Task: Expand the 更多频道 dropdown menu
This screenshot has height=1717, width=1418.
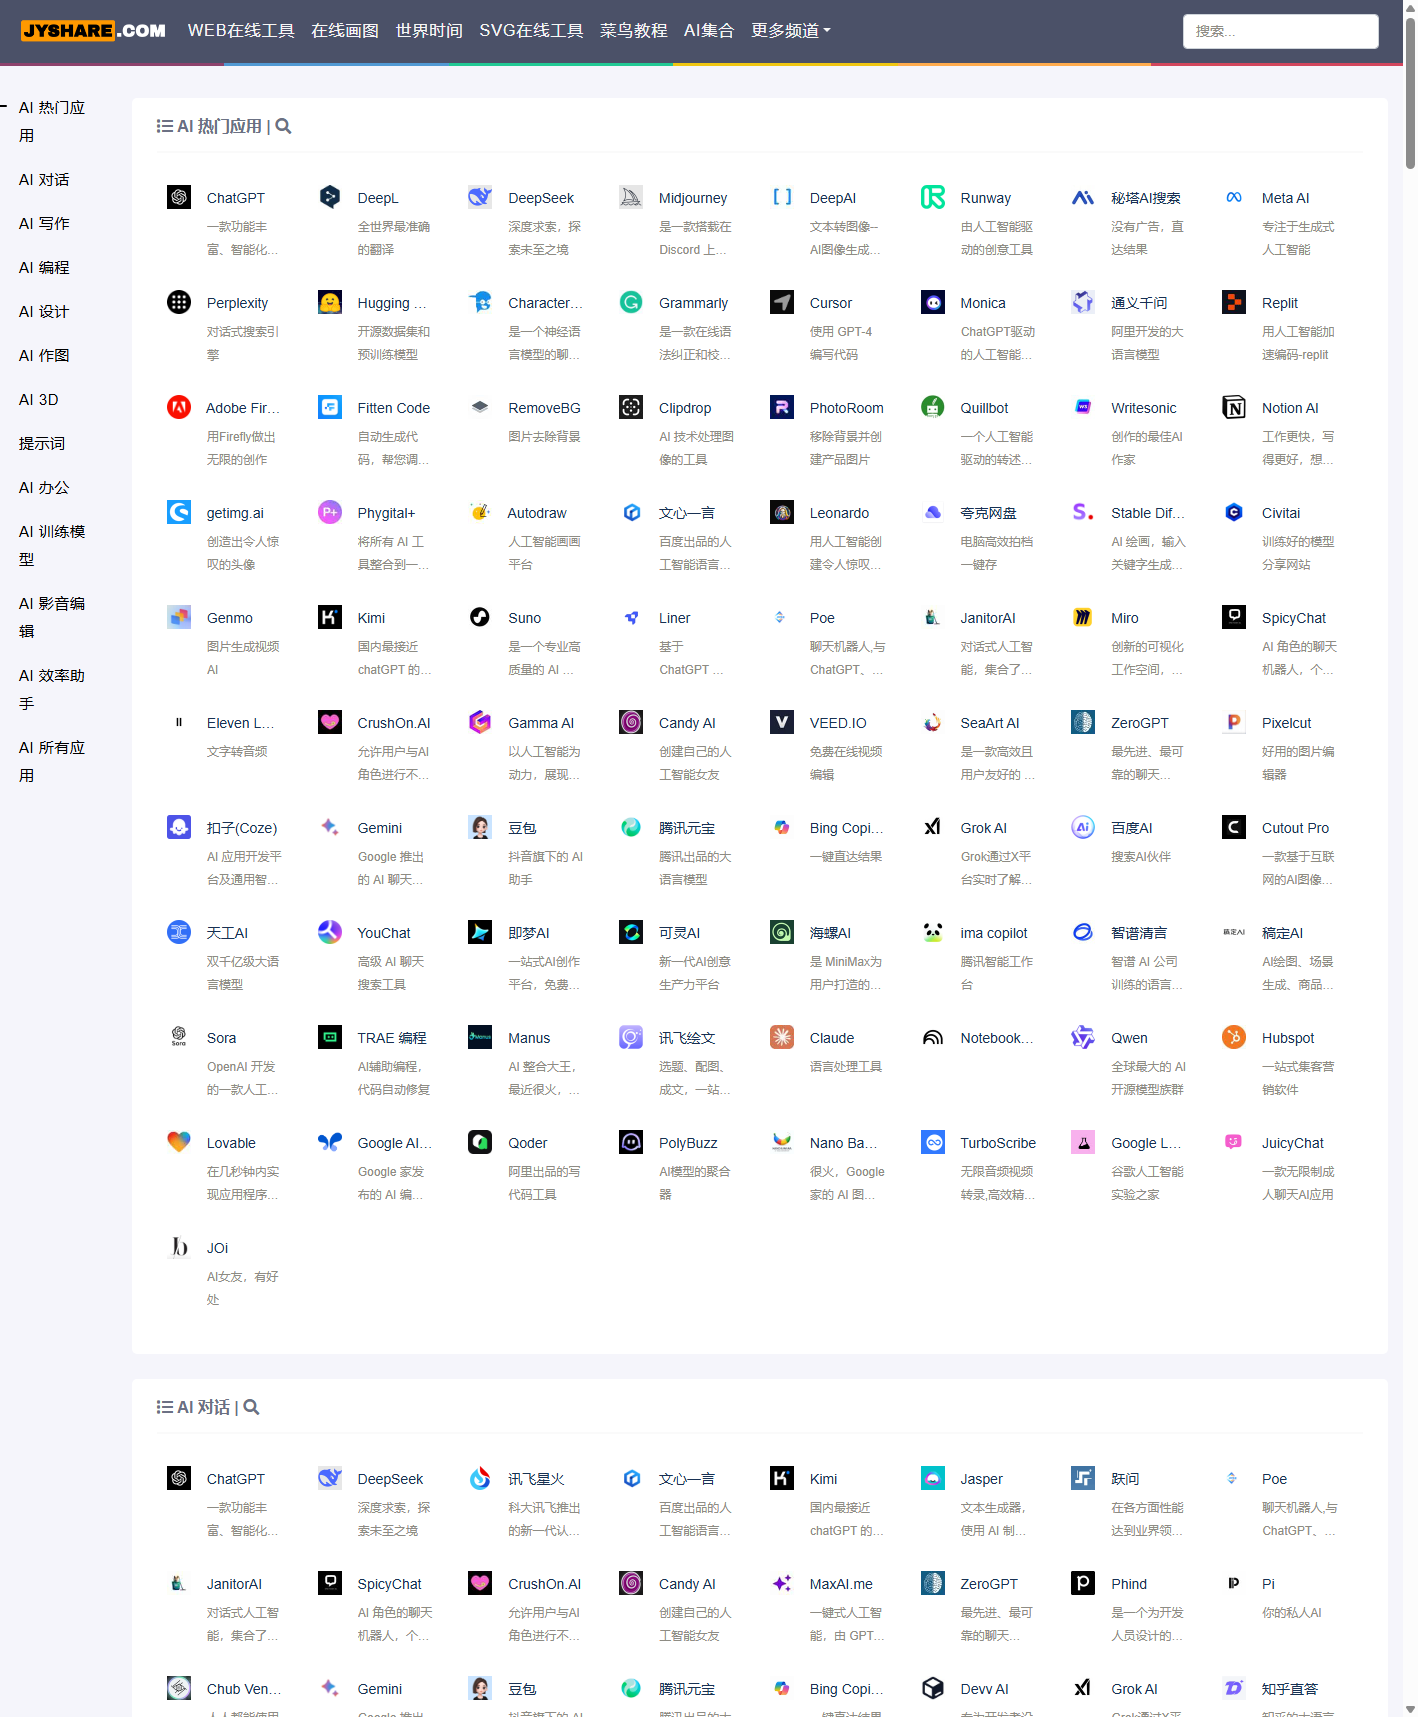Action: 790,31
